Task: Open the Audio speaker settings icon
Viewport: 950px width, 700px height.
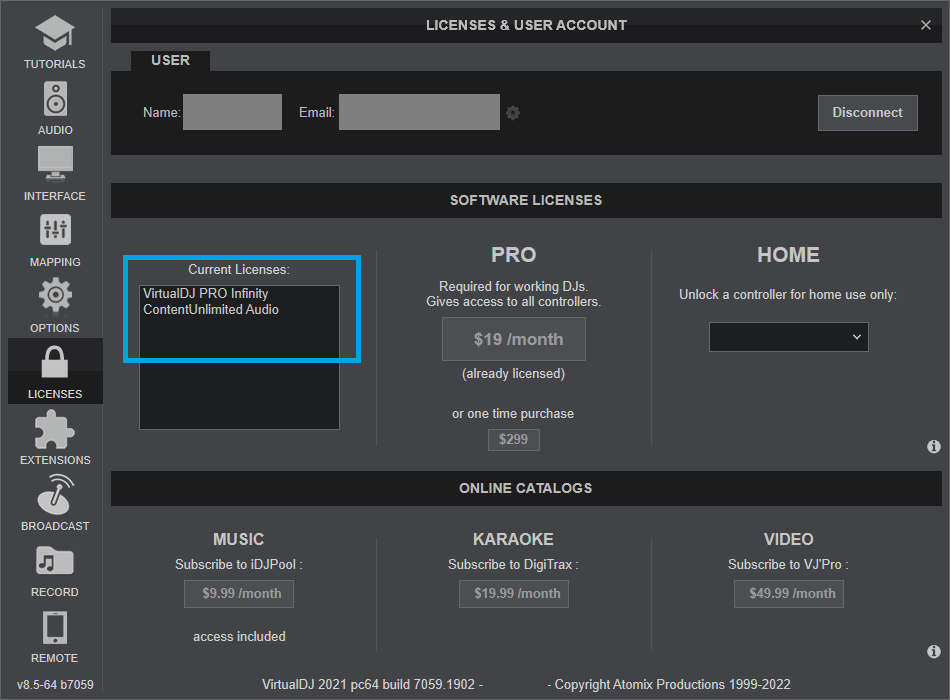Action: (x=55, y=98)
